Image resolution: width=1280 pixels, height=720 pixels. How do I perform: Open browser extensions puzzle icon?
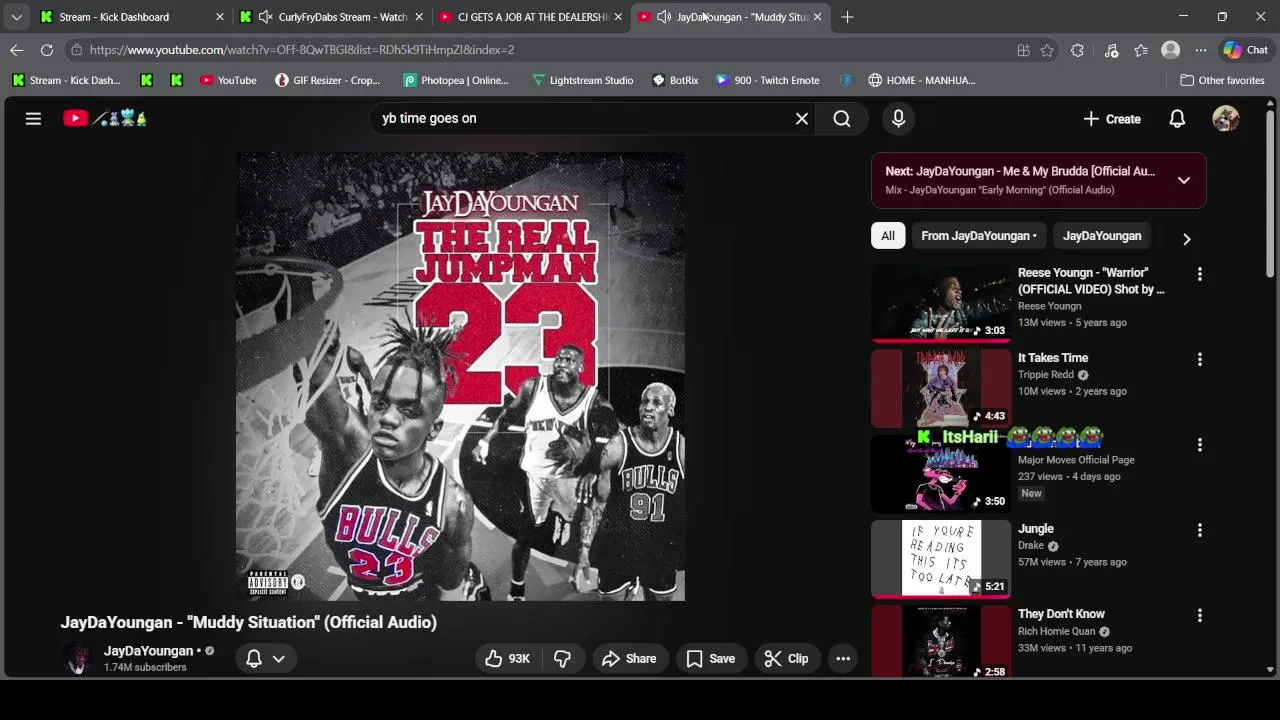coord(1077,50)
